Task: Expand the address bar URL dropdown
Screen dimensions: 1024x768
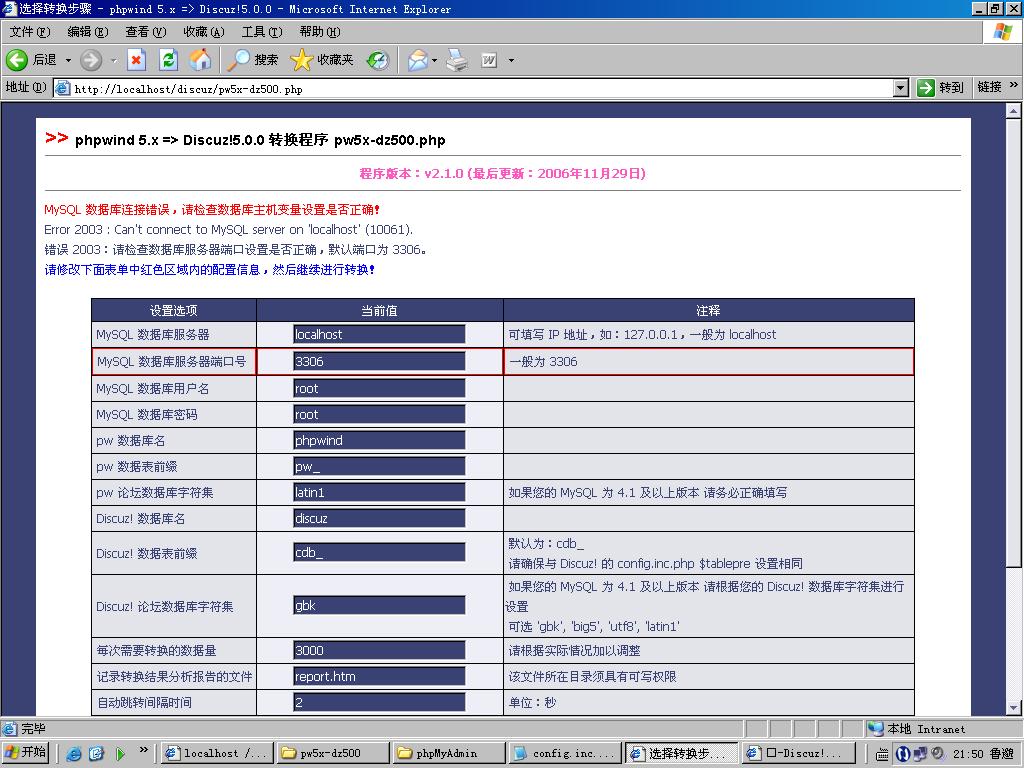Action: (901, 88)
